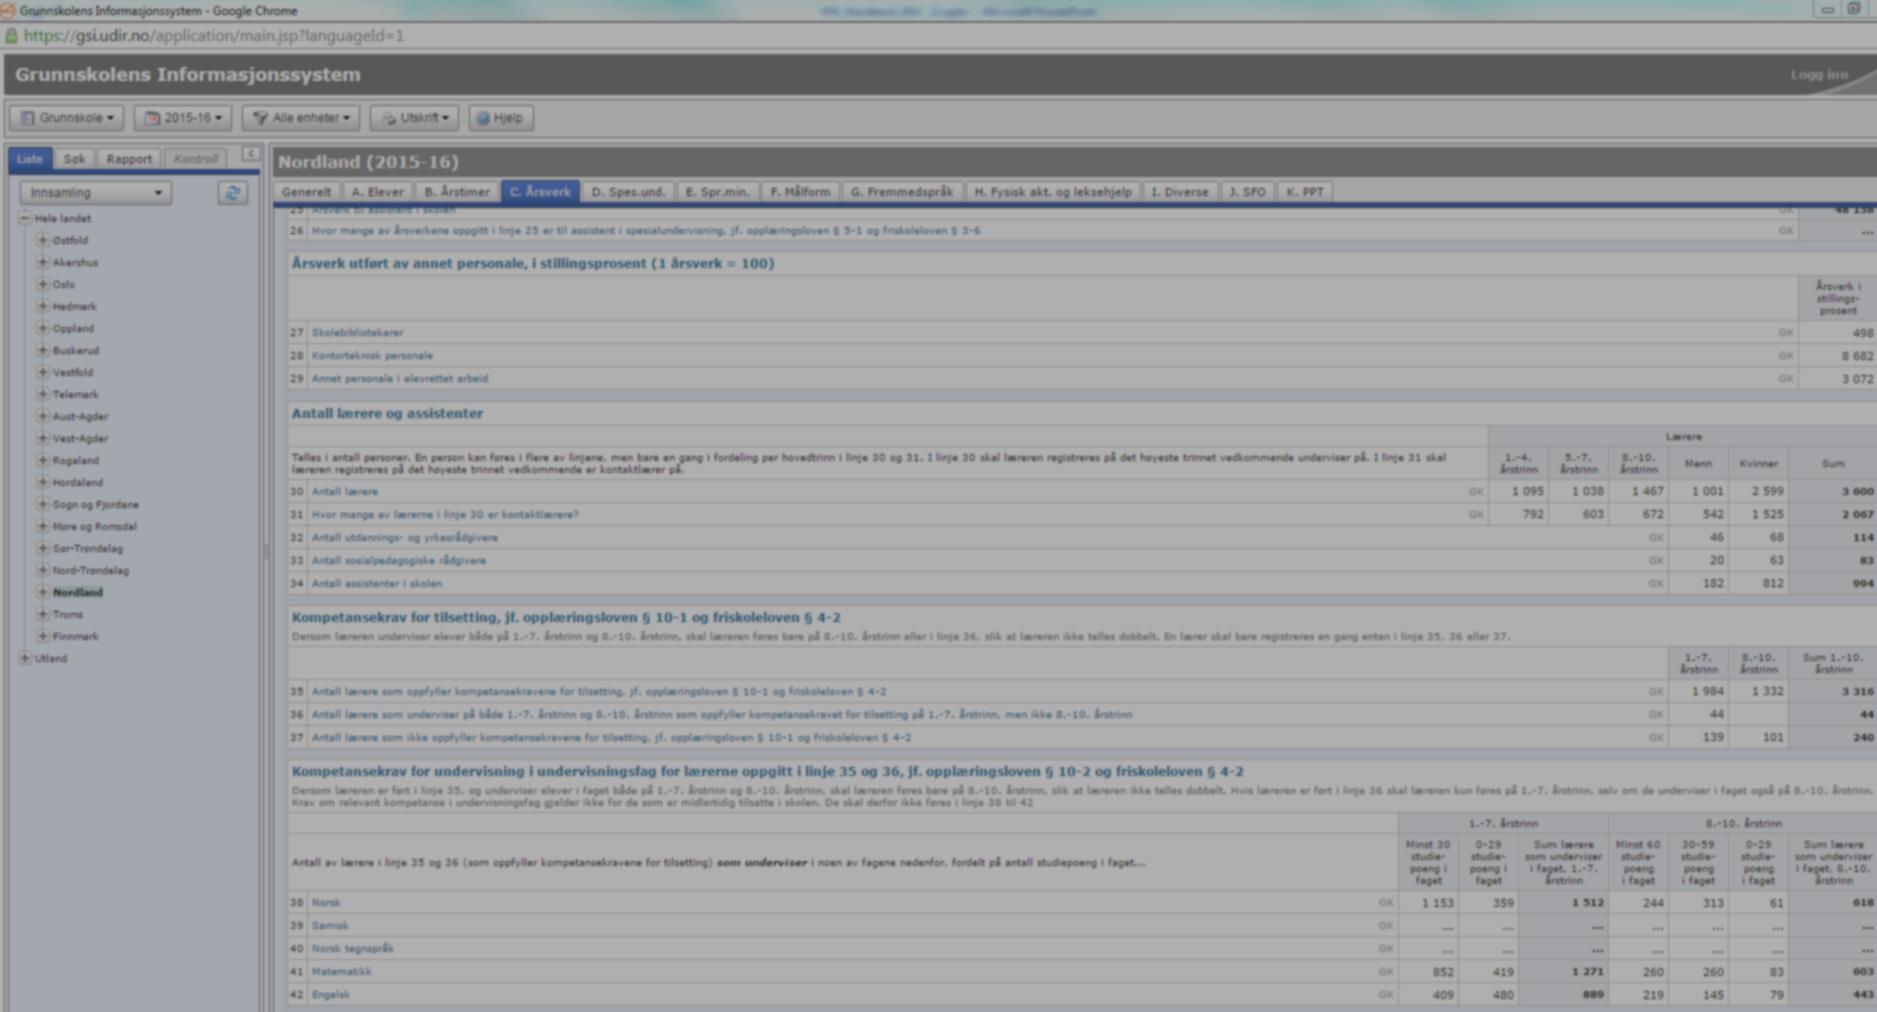Switch to the Rapport tab
This screenshot has height=1012, width=1877.
[129, 159]
